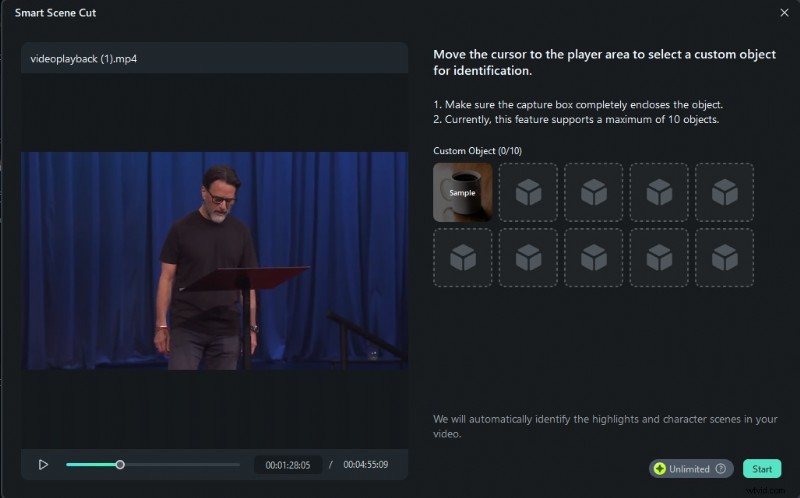Click the playback progress slider handle
800x498 pixels.
click(120, 464)
